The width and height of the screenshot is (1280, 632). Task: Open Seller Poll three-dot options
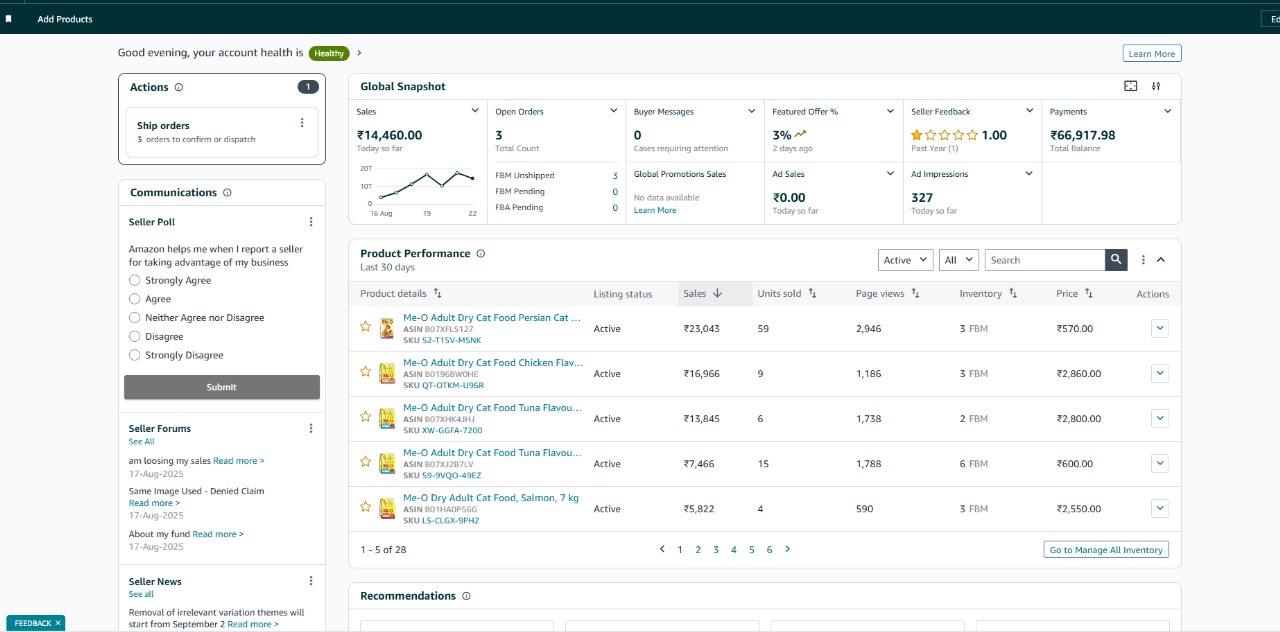[311, 222]
